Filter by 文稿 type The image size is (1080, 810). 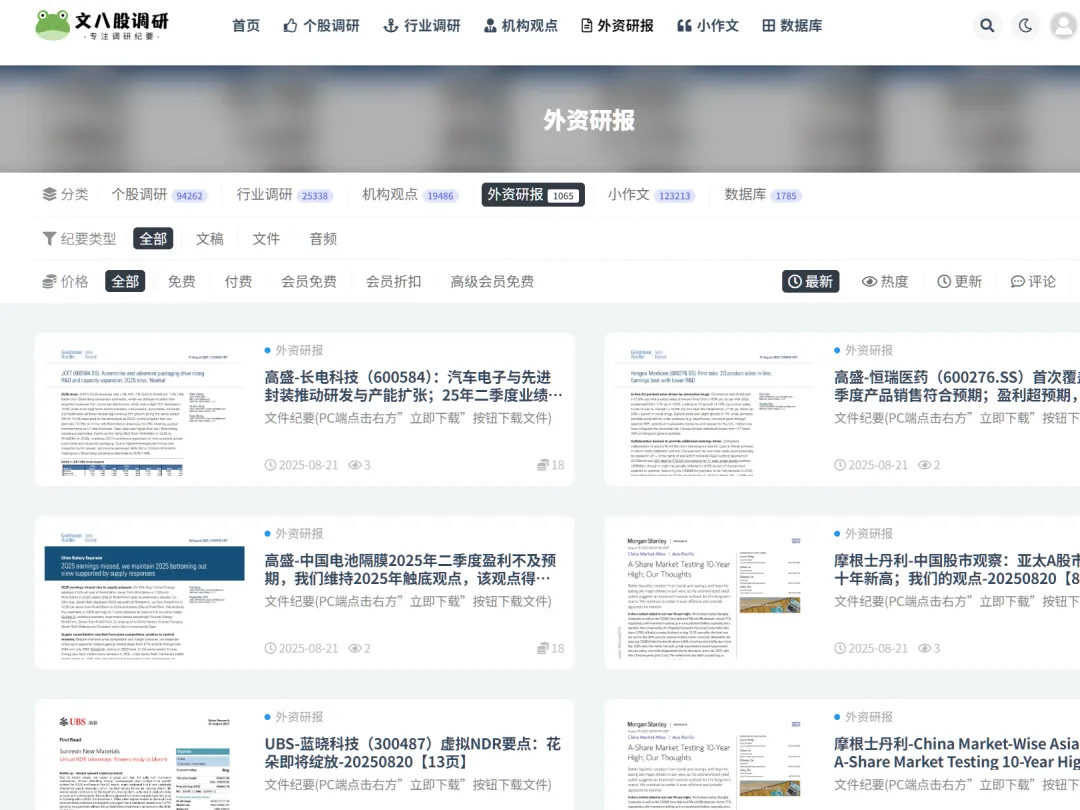coord(209,238)
